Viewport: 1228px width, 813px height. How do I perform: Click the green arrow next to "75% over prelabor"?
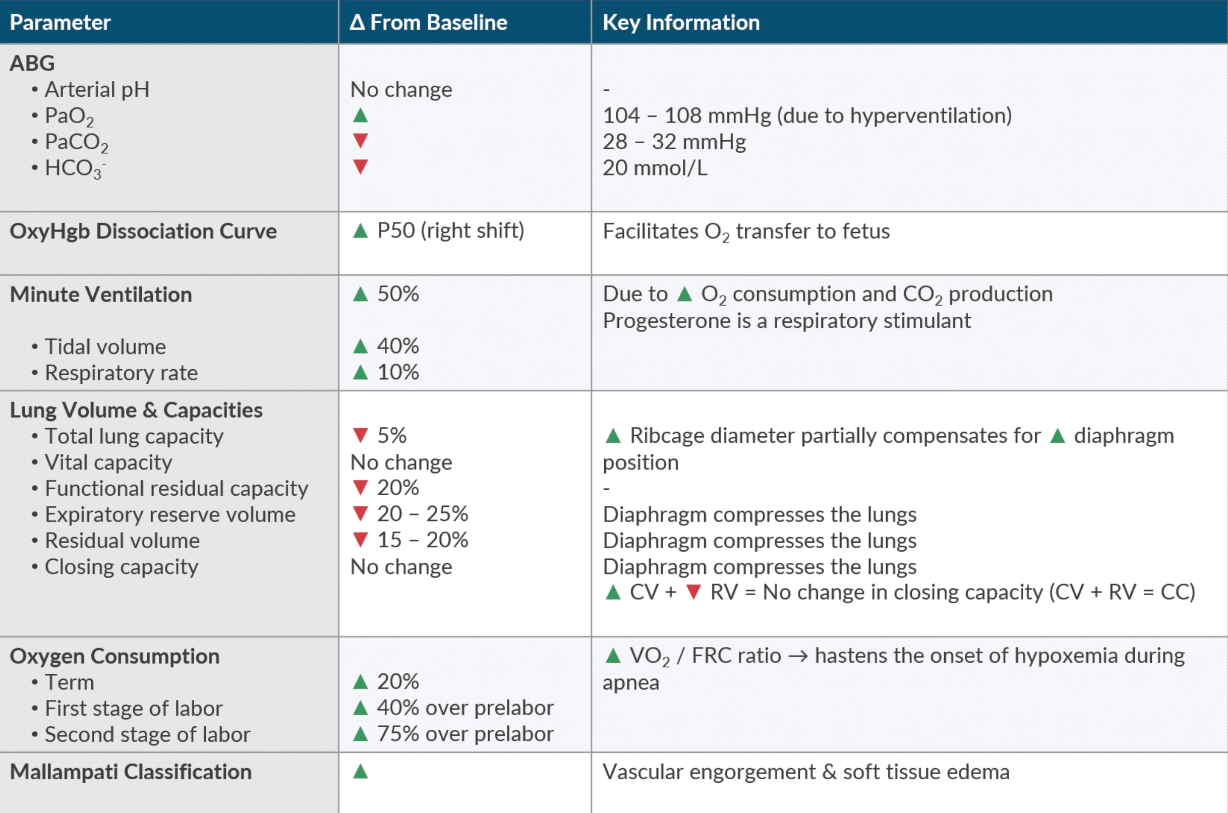tap(361, 734)
